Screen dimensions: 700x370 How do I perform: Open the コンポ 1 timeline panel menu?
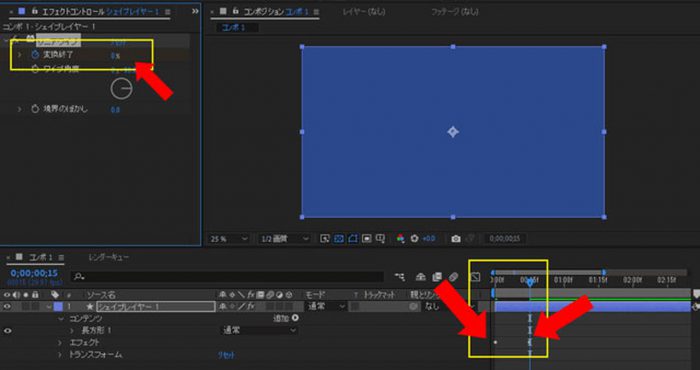click(61, 258)
